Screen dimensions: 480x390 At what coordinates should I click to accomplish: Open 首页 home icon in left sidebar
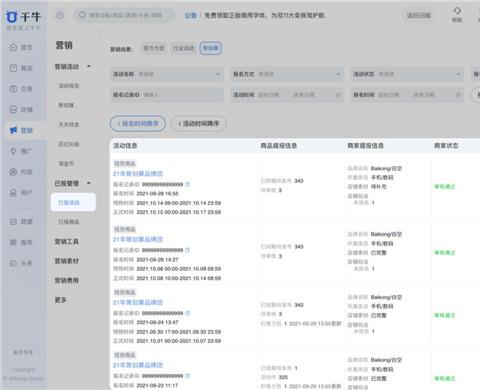13,47
